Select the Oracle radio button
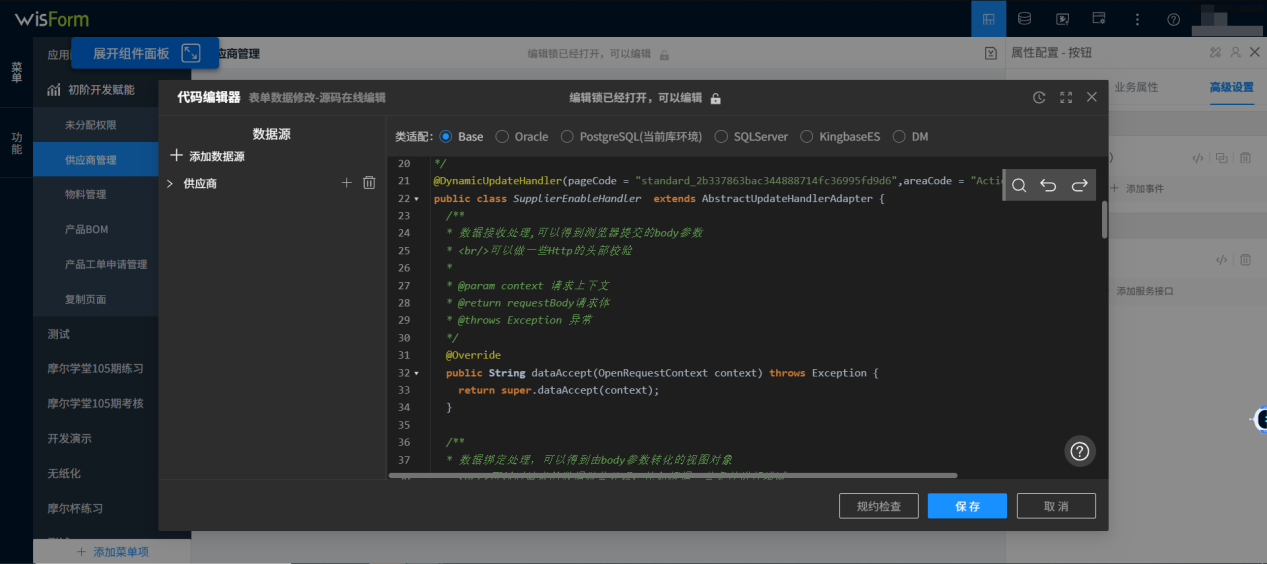The image size is (1267, 564). pos(502,137)
